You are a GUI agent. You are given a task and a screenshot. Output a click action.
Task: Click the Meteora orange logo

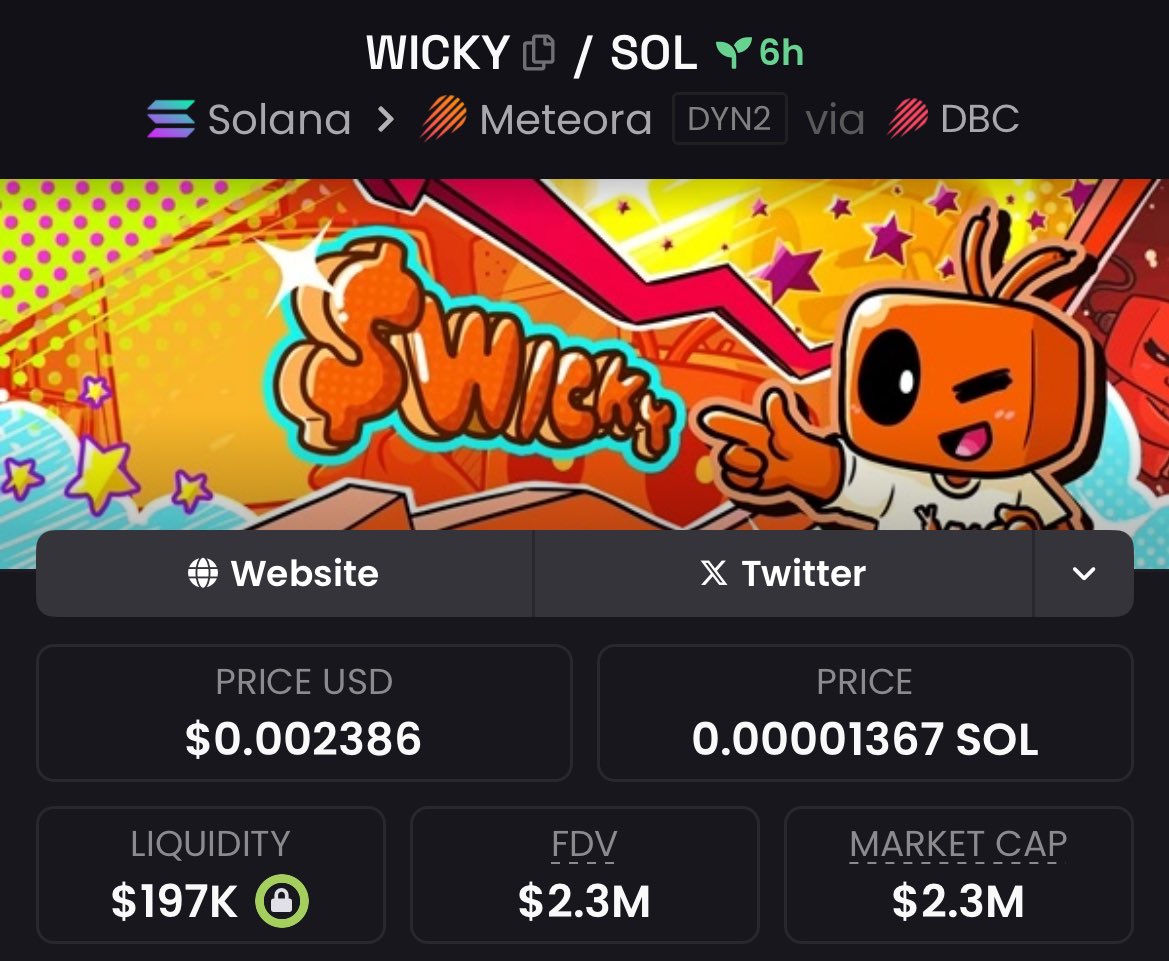pos(444,119)
